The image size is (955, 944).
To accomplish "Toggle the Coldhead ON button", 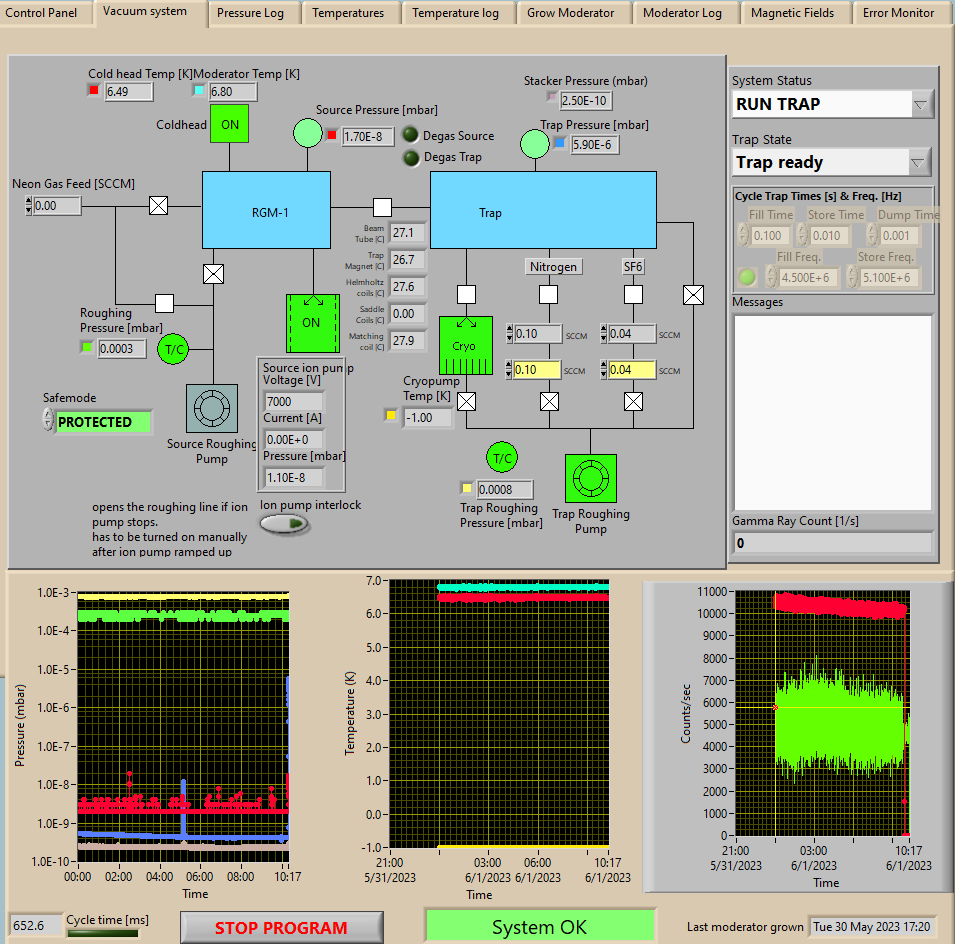I will (x=229, y=125).
